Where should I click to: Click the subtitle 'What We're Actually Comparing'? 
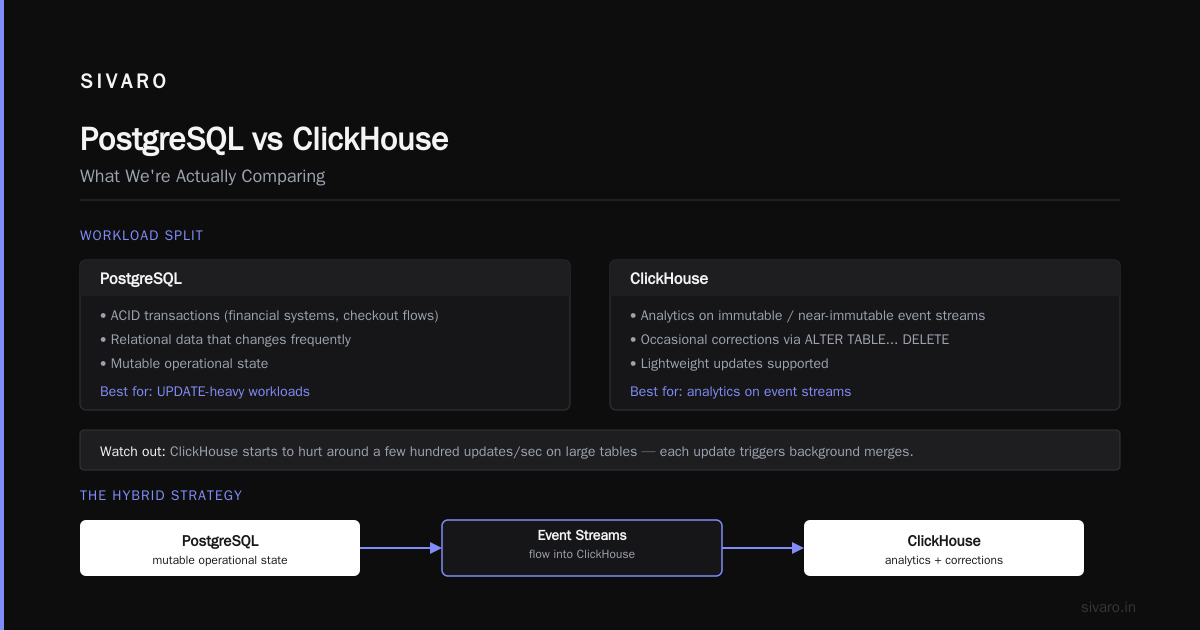[x=203, y=176]
